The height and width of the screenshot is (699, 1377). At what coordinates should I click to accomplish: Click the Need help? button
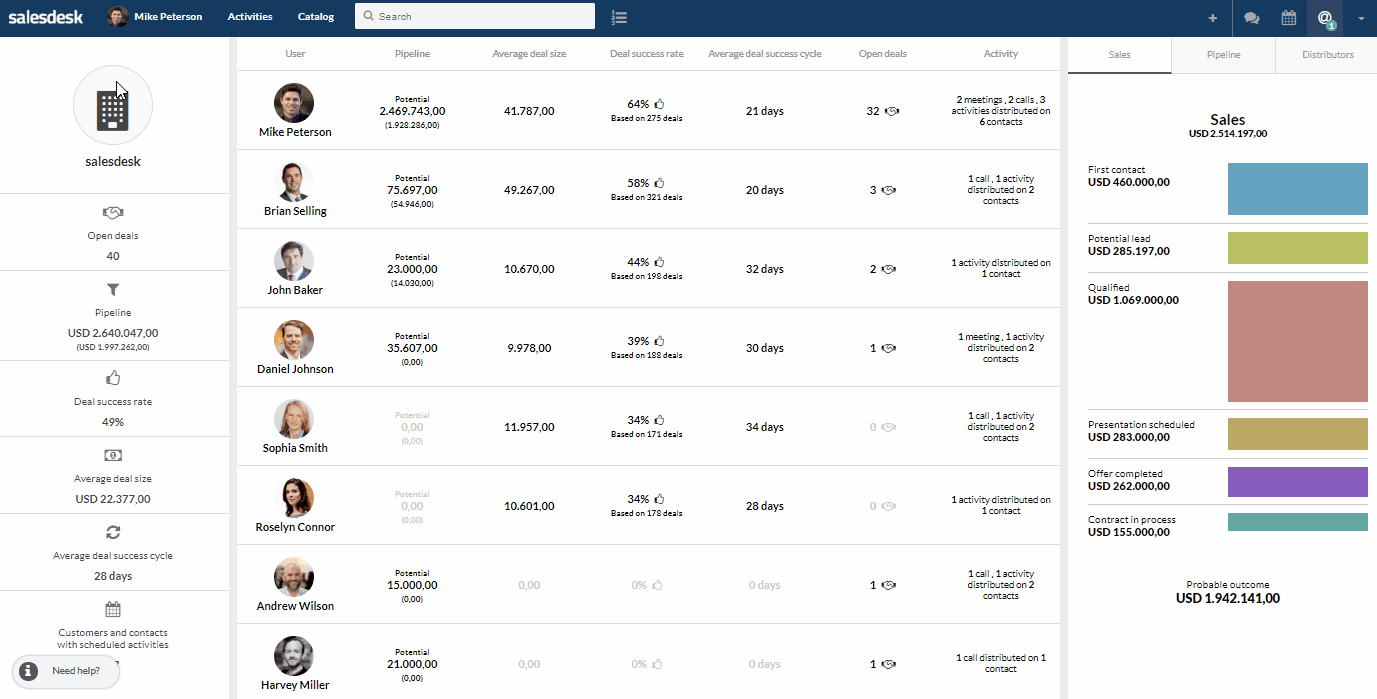(x=66, y=671)
